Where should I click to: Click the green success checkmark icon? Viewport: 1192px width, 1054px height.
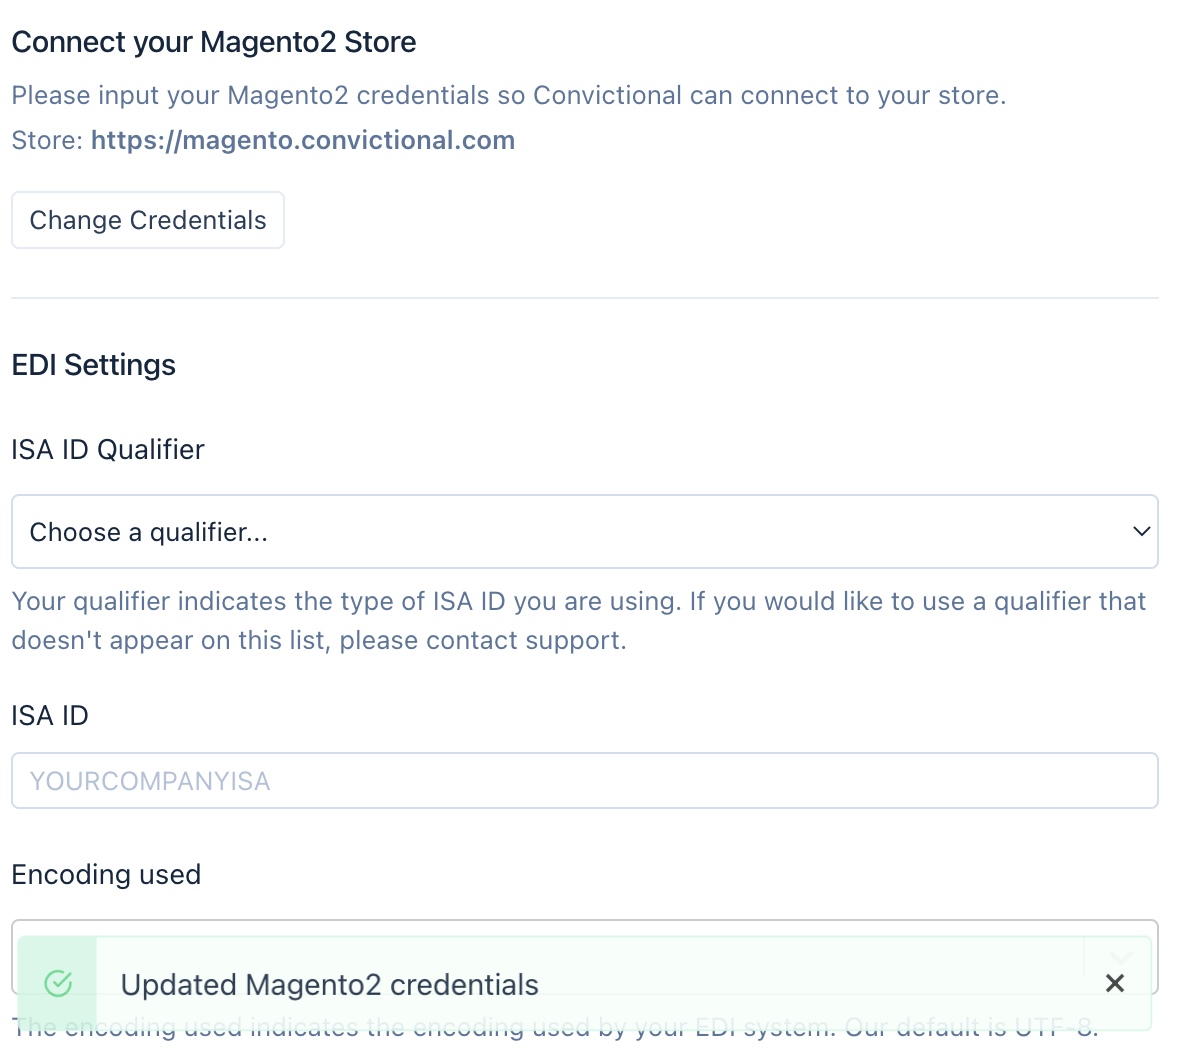(x=59, y=983)
